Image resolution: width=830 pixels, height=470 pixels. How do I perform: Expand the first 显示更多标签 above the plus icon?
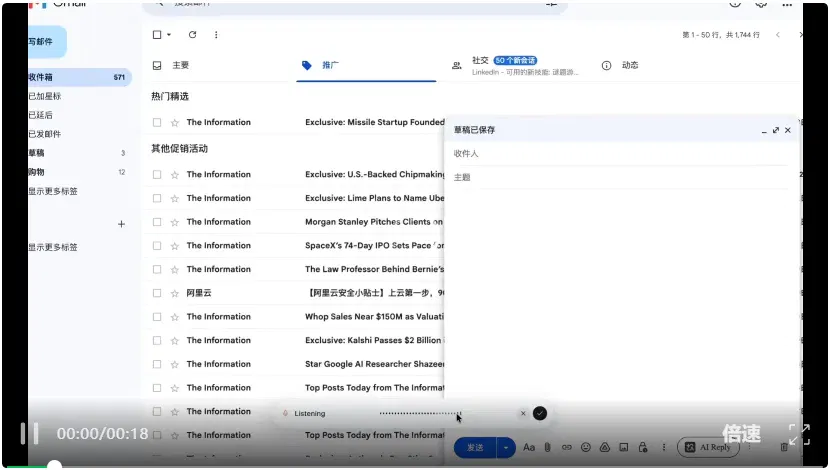[53, 191]
